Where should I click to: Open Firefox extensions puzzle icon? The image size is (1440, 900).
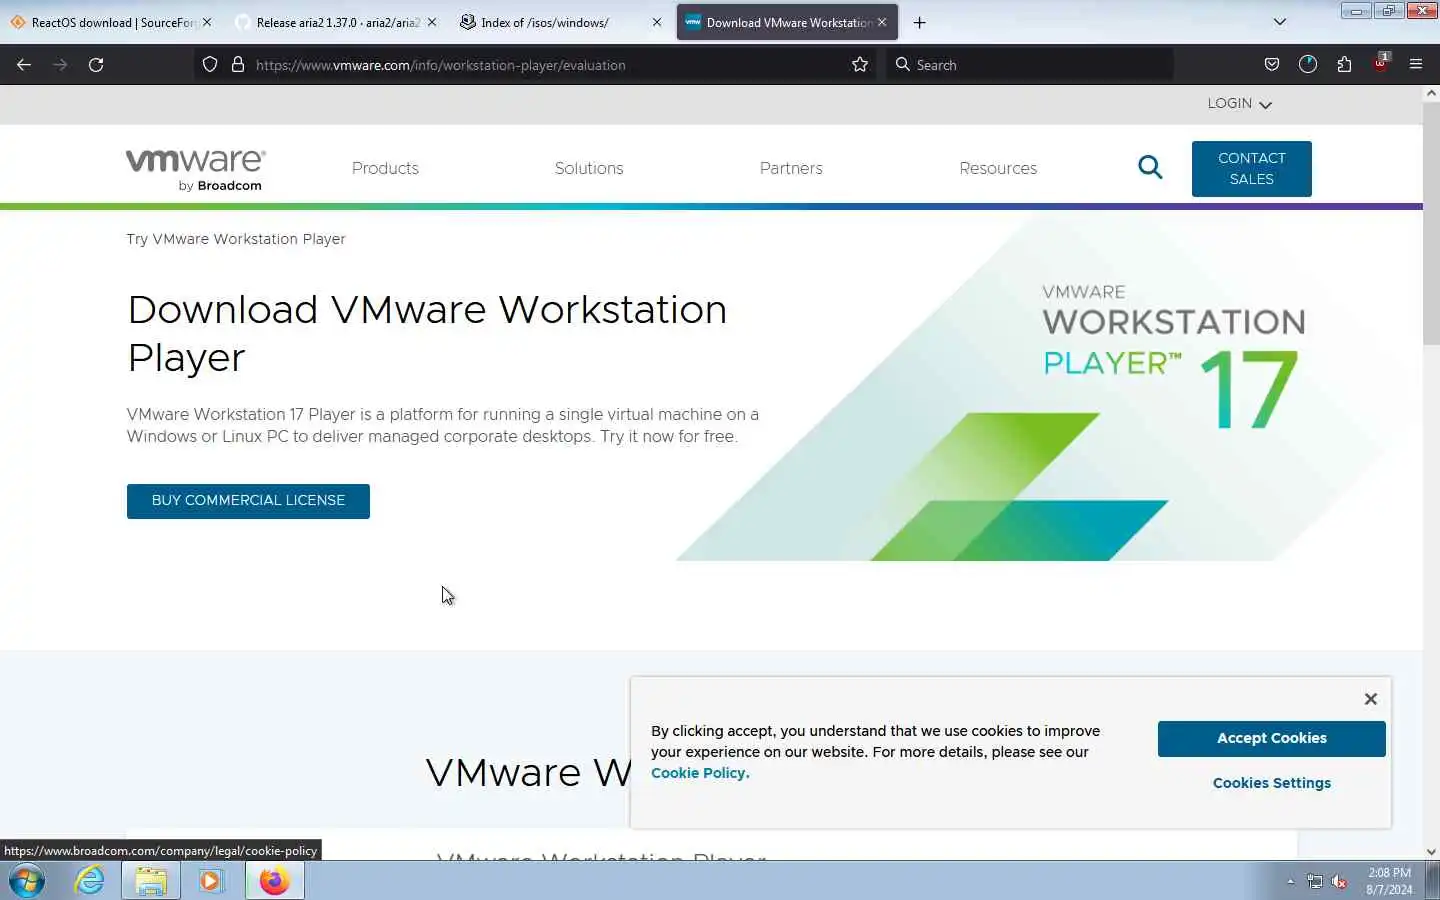[x=1344, y=65]
